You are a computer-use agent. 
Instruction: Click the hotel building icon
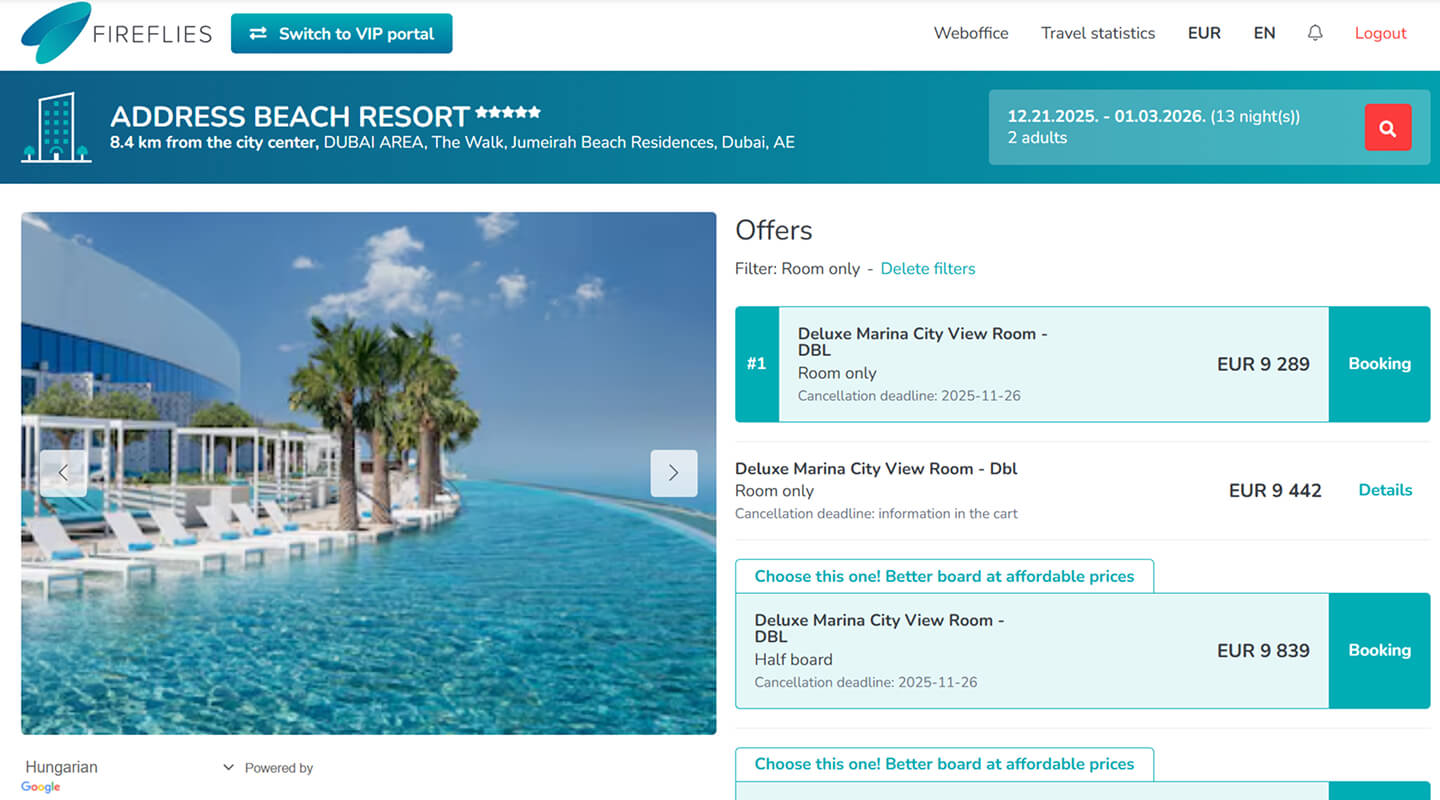tap(56, 127)
